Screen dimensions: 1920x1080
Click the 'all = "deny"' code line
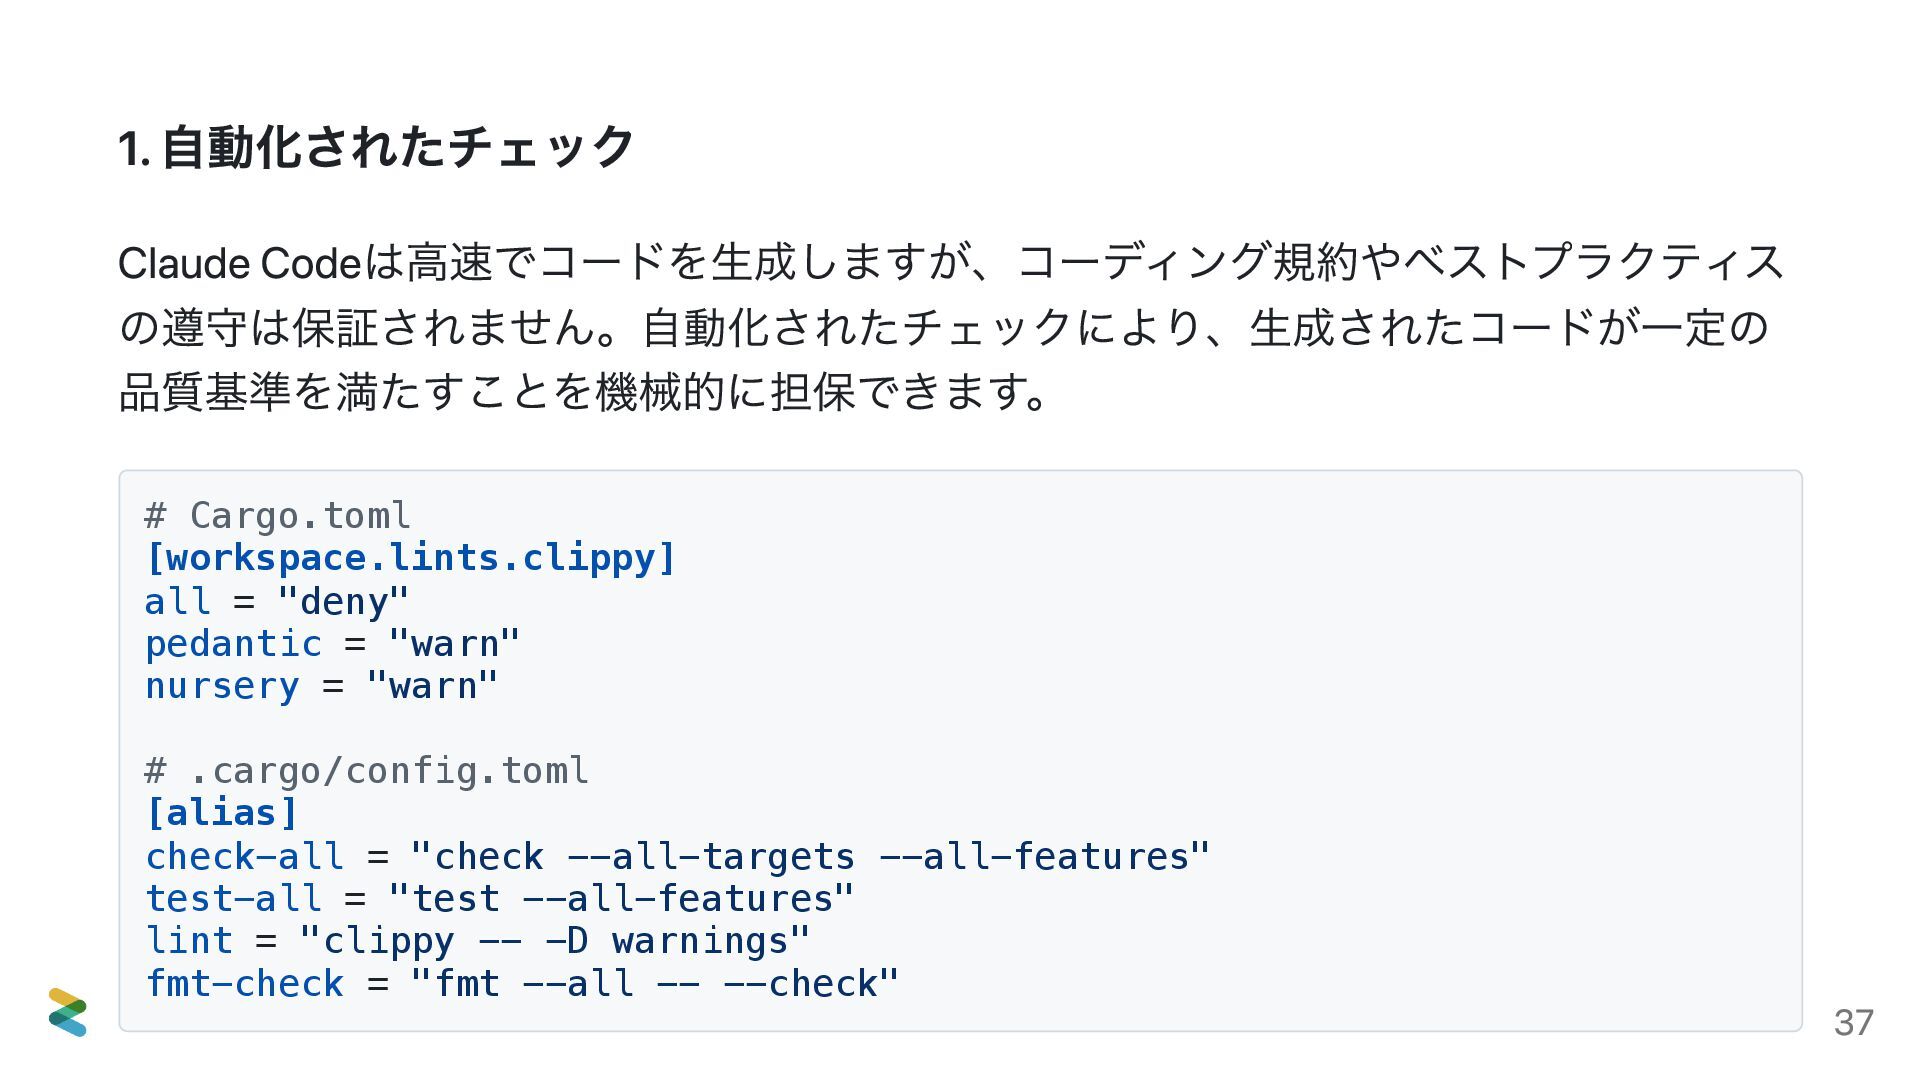[277, 601]
